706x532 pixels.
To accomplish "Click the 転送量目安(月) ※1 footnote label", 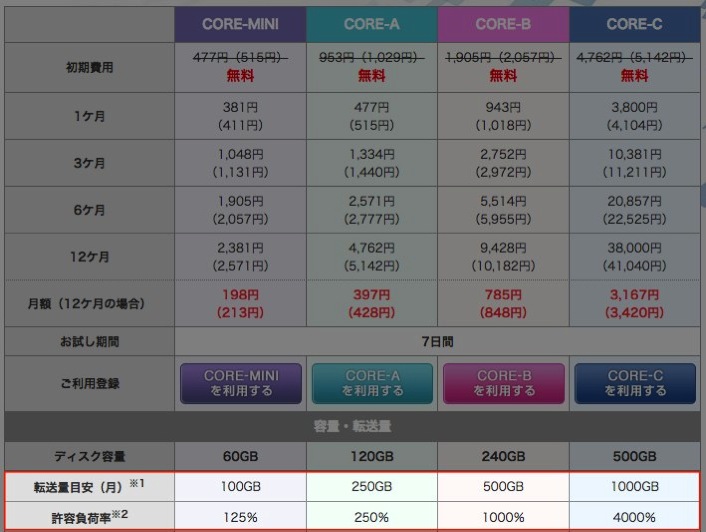I will (x=89, y=487).
